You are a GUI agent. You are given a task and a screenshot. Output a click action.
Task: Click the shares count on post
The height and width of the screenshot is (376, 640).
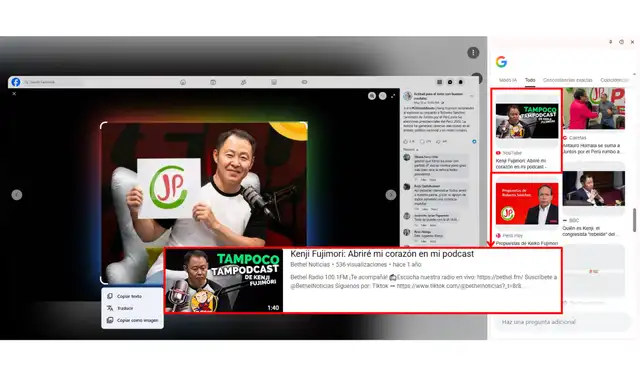point(441,142)
